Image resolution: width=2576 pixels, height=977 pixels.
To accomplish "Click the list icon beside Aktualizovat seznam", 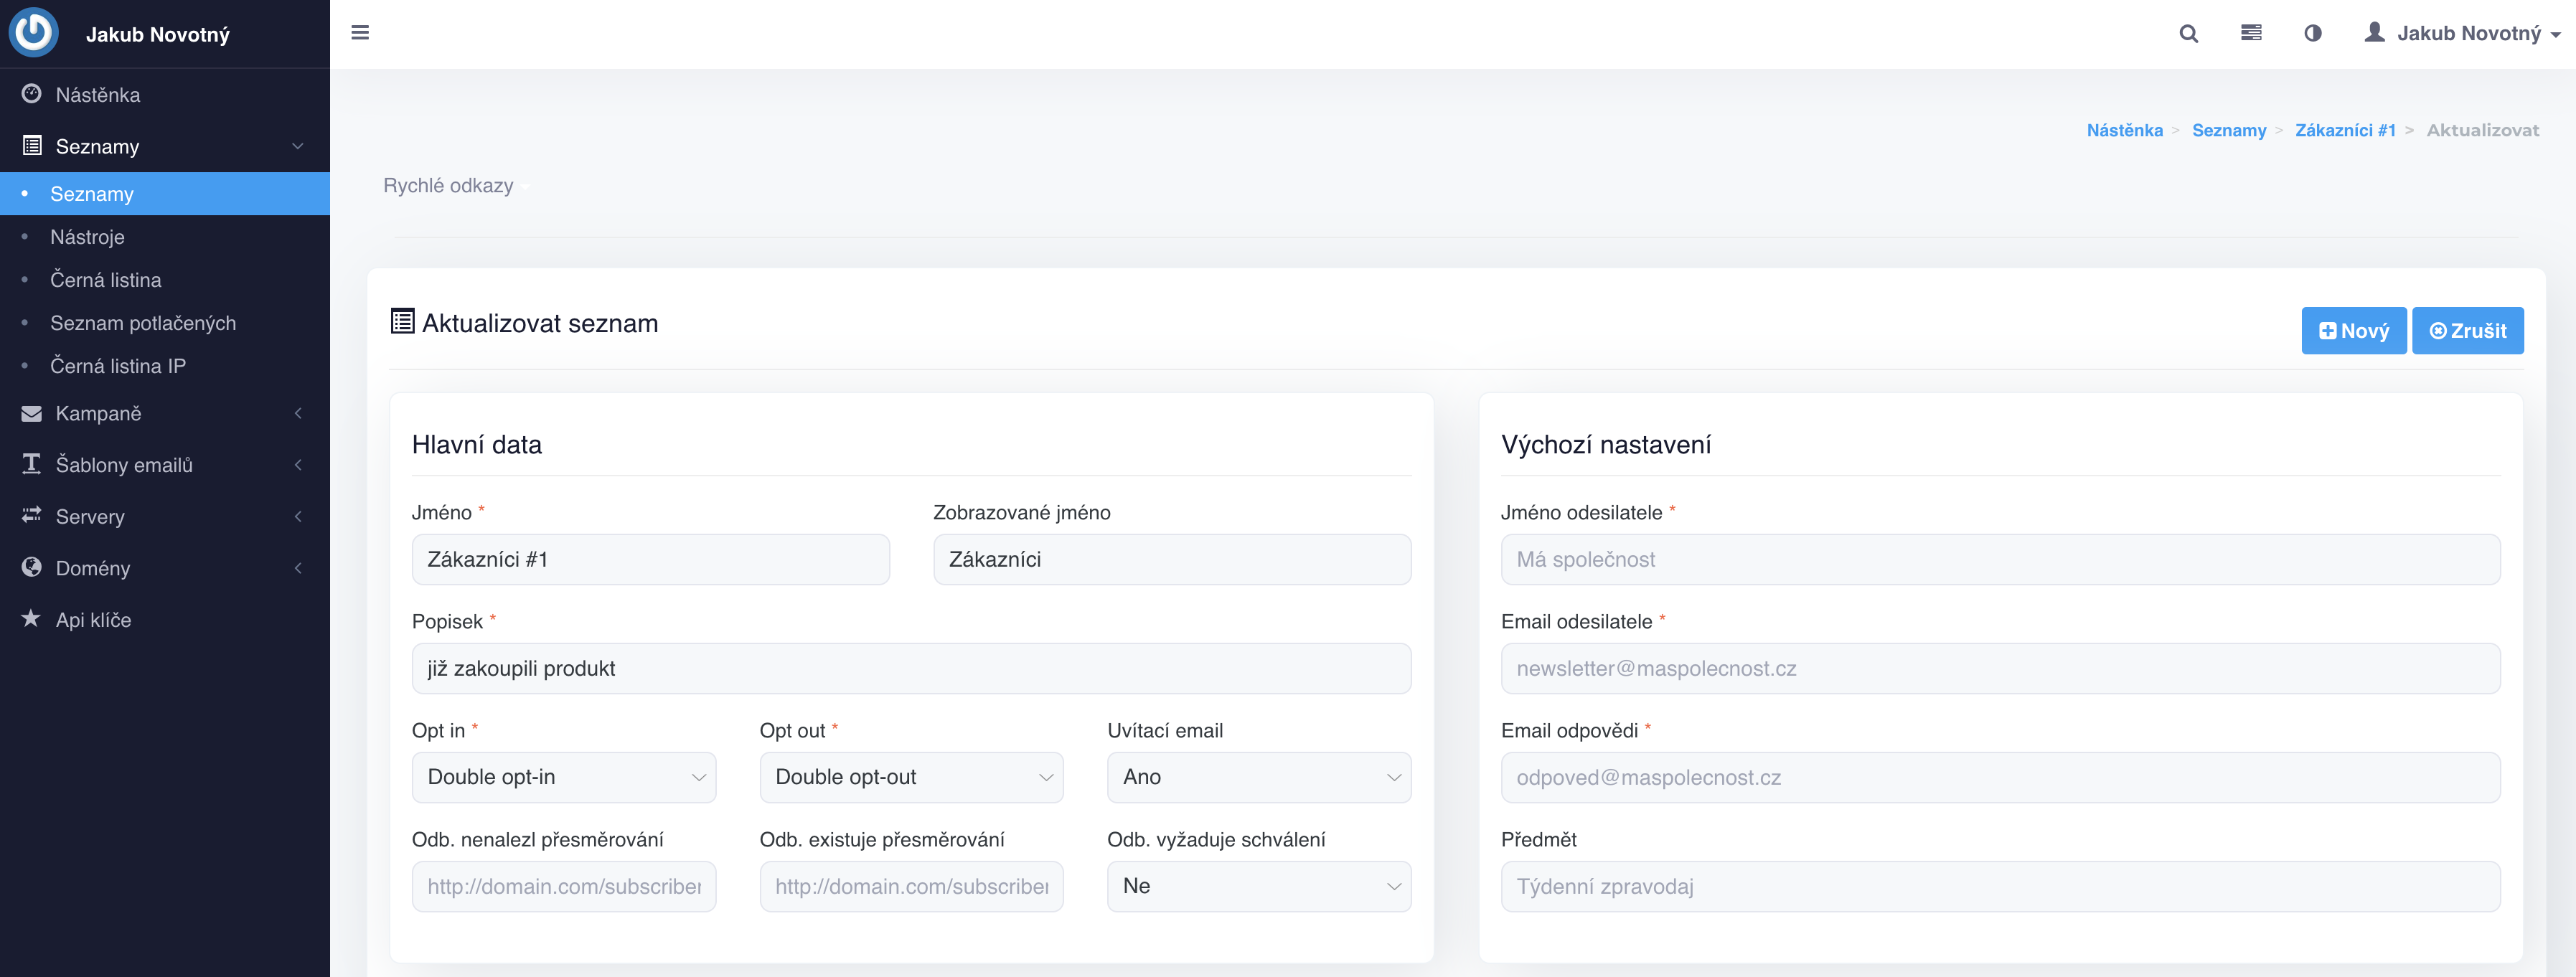I will tap(402, 322).
